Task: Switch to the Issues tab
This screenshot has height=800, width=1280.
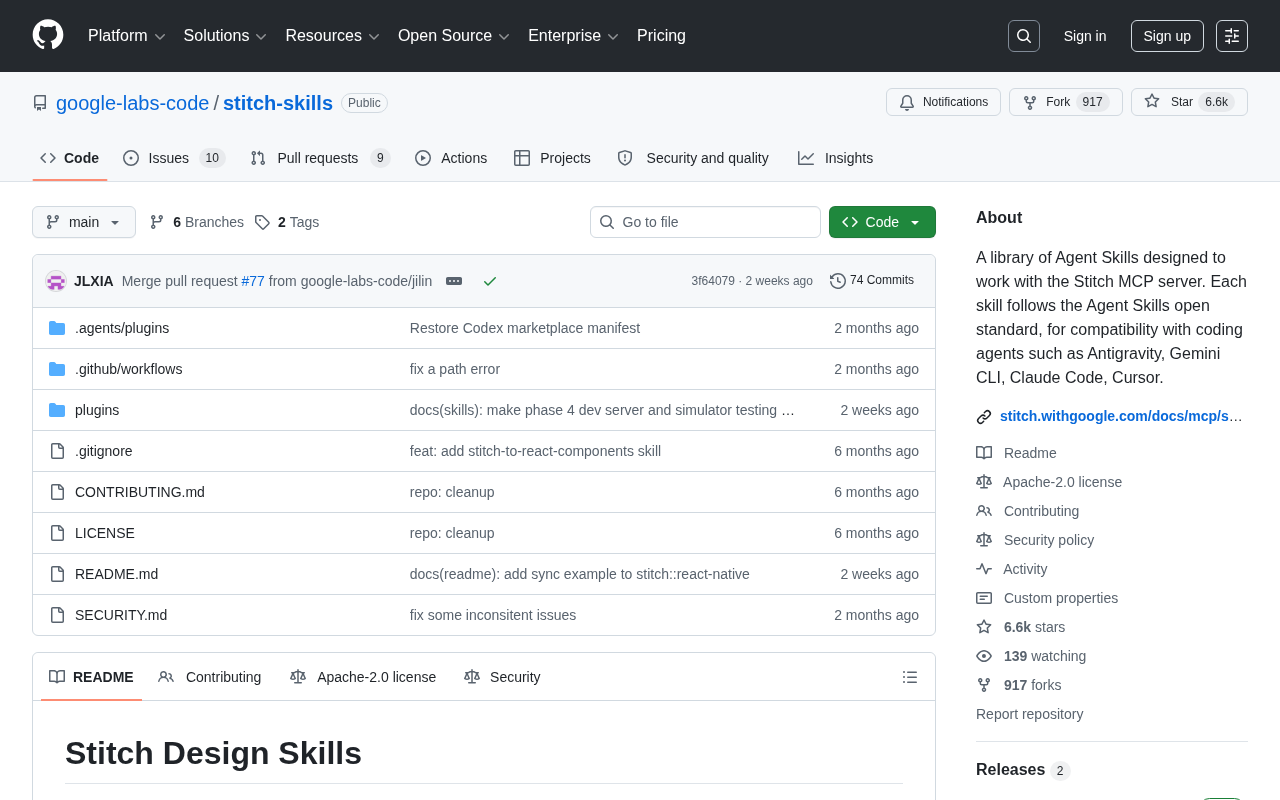Action: (174, 158)
